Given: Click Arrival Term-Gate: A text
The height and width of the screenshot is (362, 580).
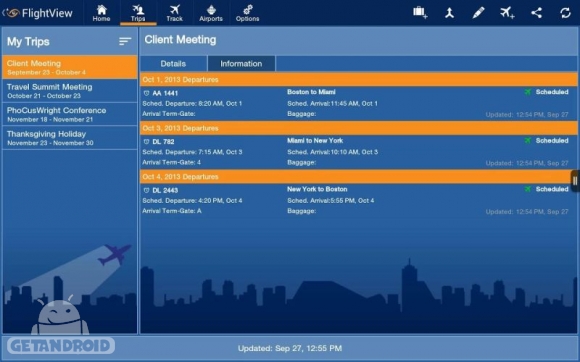Looking at the screenshot, I should click(172, 211).
